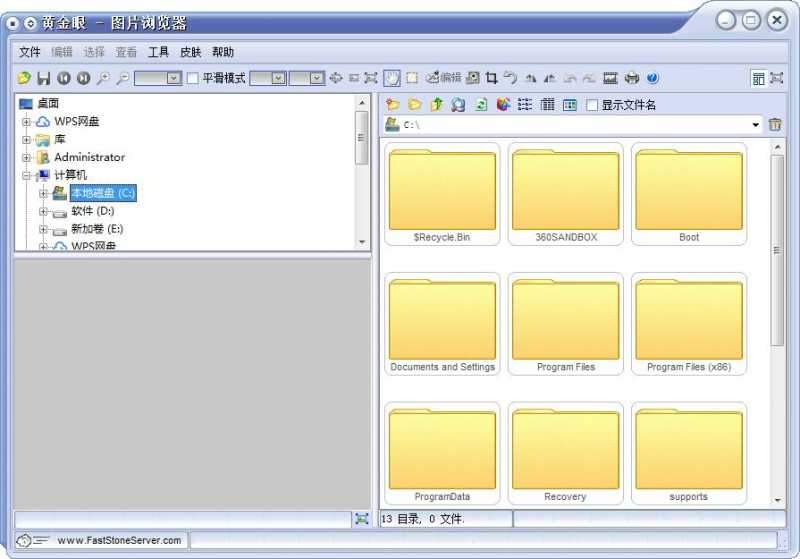Image resolution: width=800 pixels, height=559 pixels.
Task: Open Help via the blue question mark icon
Action: [x=653, y=78]
